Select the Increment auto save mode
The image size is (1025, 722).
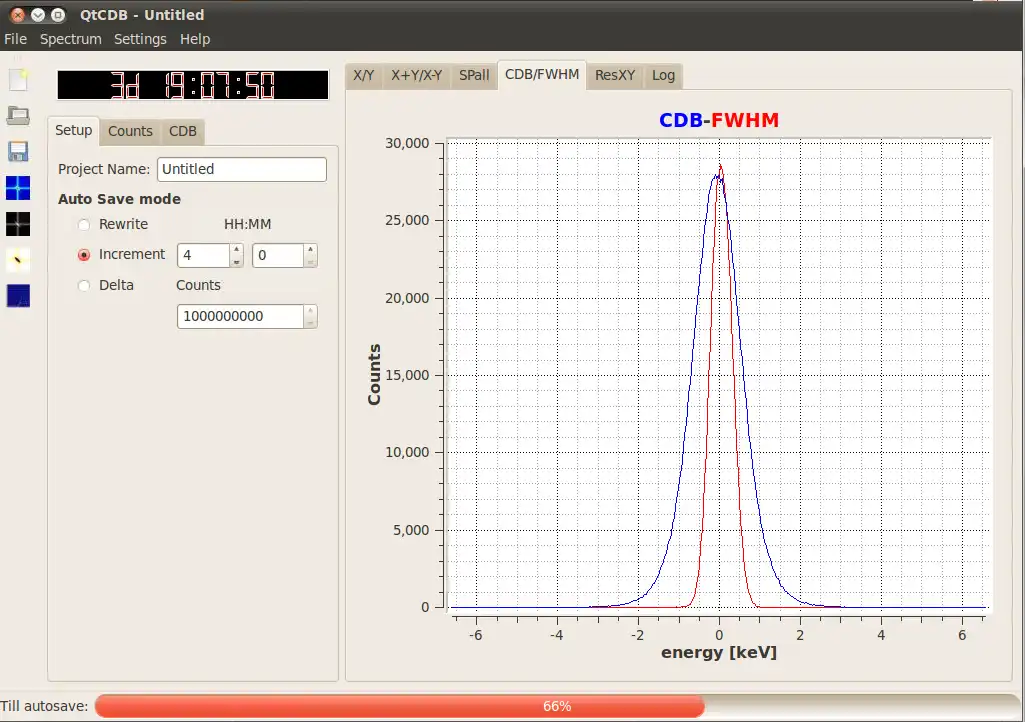click(x=84, y=255)
